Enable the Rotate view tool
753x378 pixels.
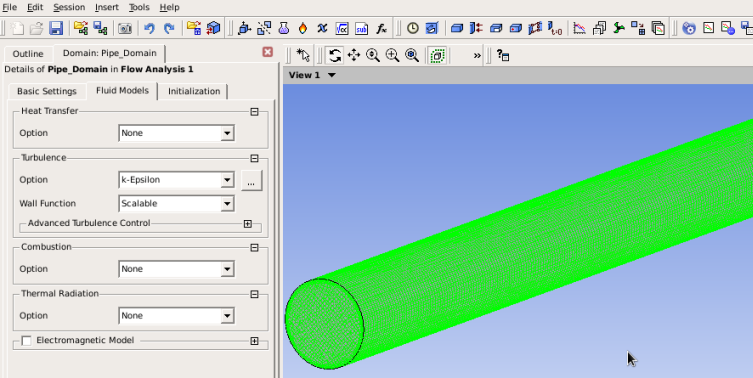334,56
